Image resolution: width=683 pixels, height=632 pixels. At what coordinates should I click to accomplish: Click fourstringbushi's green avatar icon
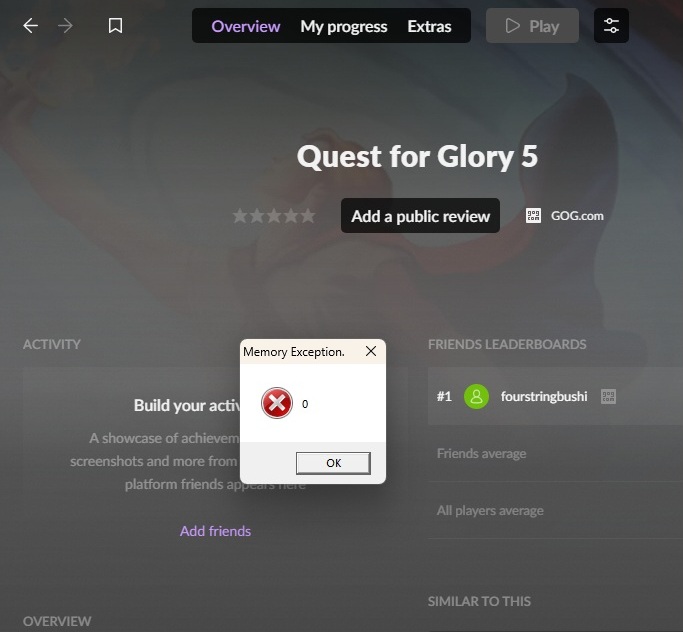coord(476,396)
